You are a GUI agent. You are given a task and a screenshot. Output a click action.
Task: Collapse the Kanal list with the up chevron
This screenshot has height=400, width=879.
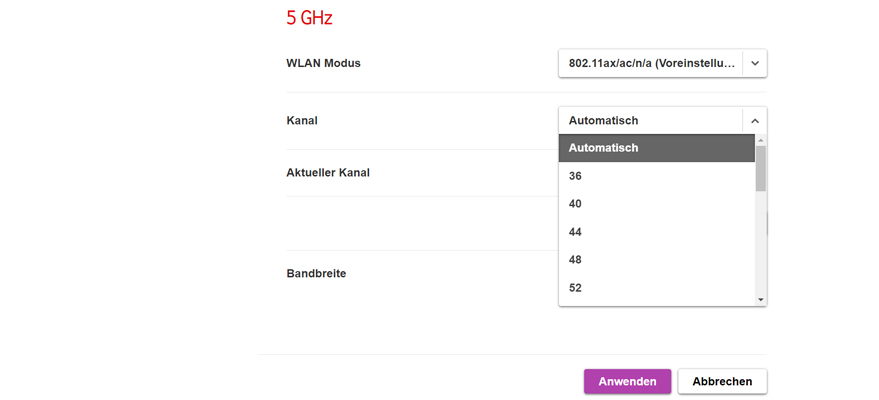click(x=755, y=121)
